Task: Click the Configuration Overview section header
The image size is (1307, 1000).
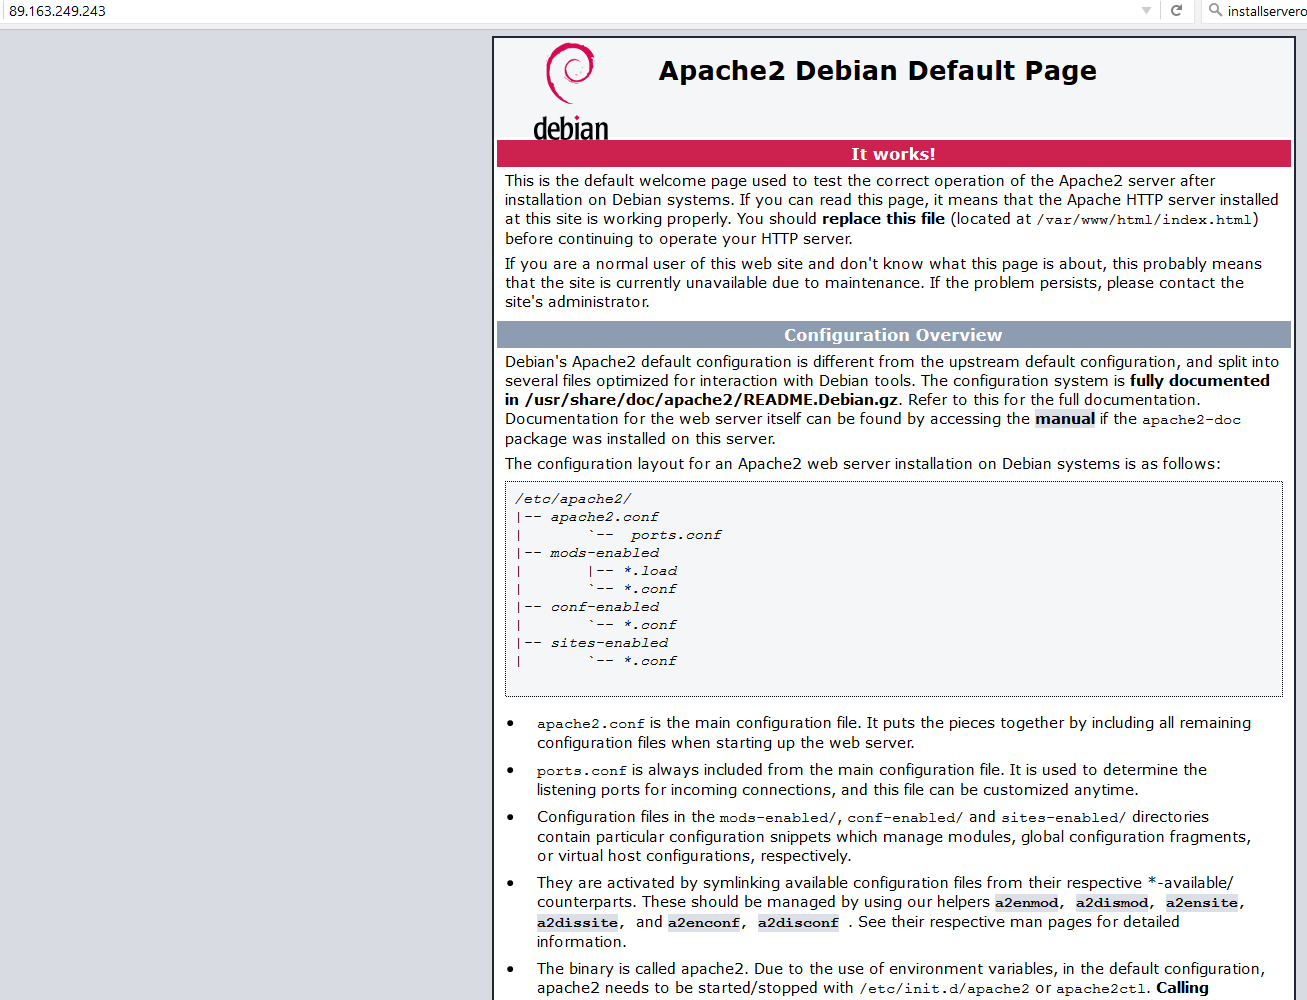Action: tap(893, 335)
